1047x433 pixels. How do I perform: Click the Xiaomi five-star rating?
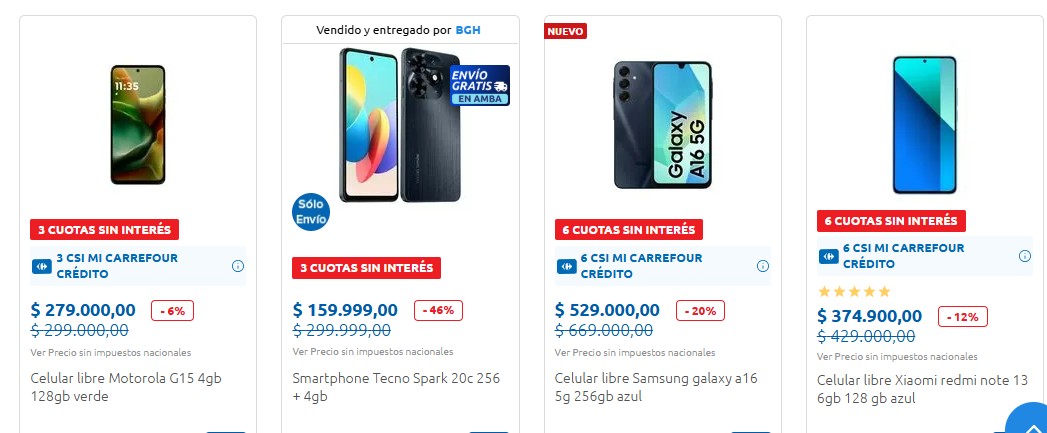853,292
